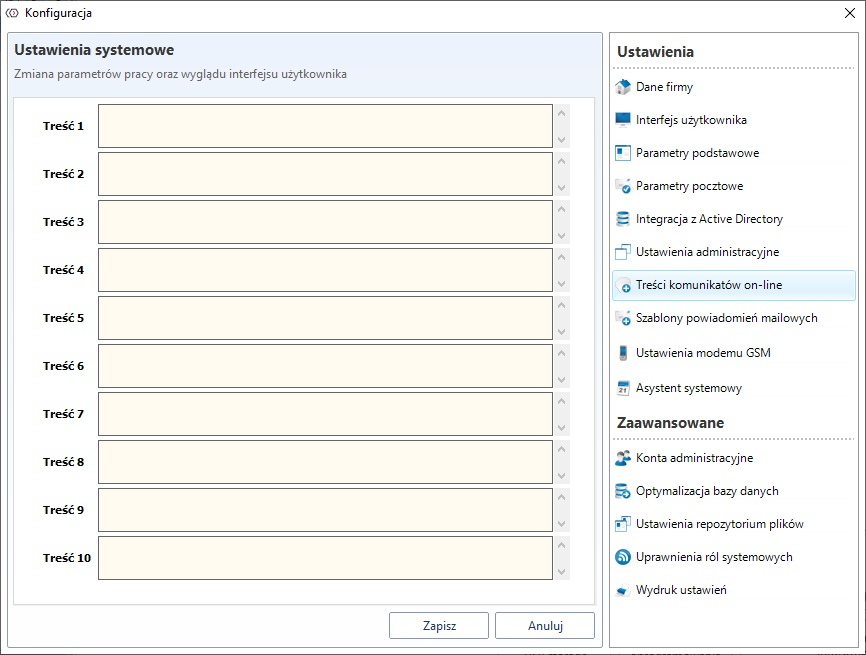Select Szablony powiadomień mailowych

click(x=726, y=318)
